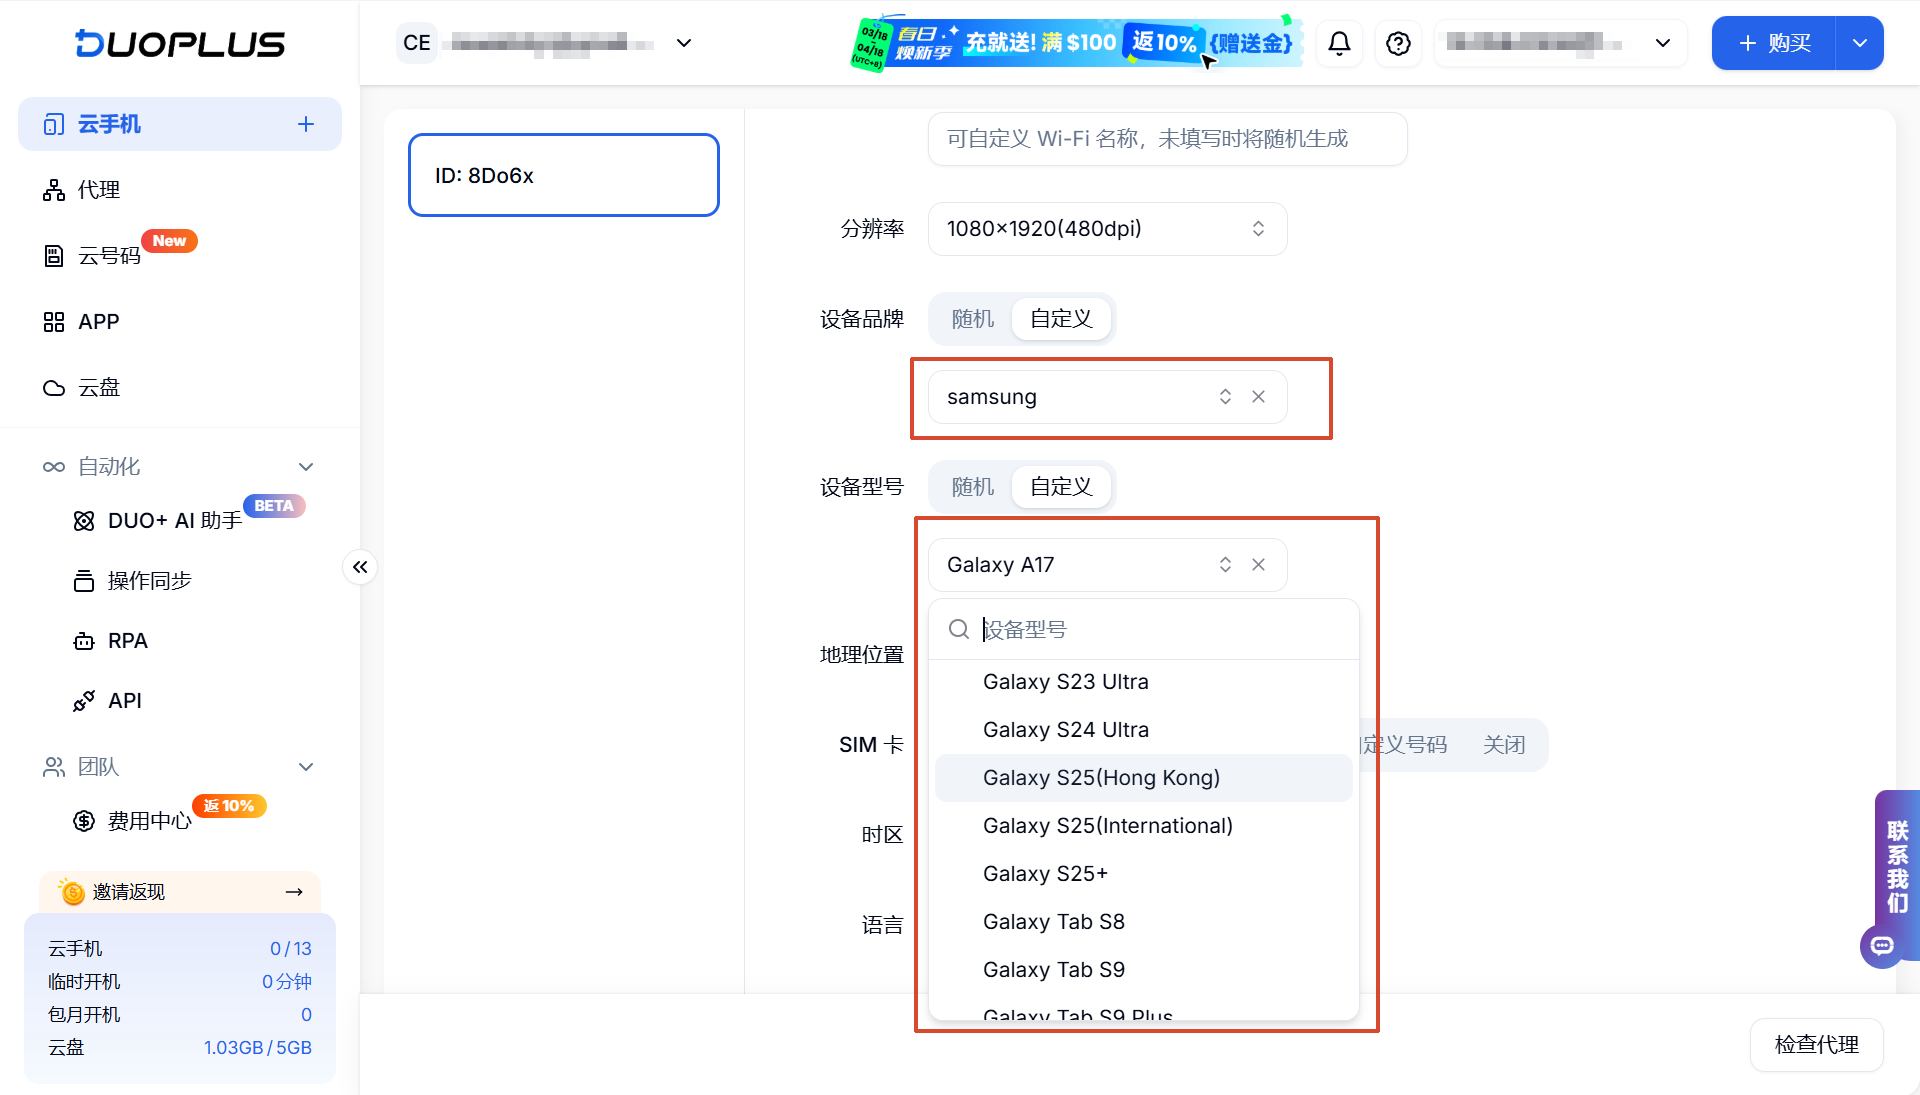This screenshot has height=1095, width=1920.
Task: Collapse the 团队 section
Action: [x=306, y=767]
